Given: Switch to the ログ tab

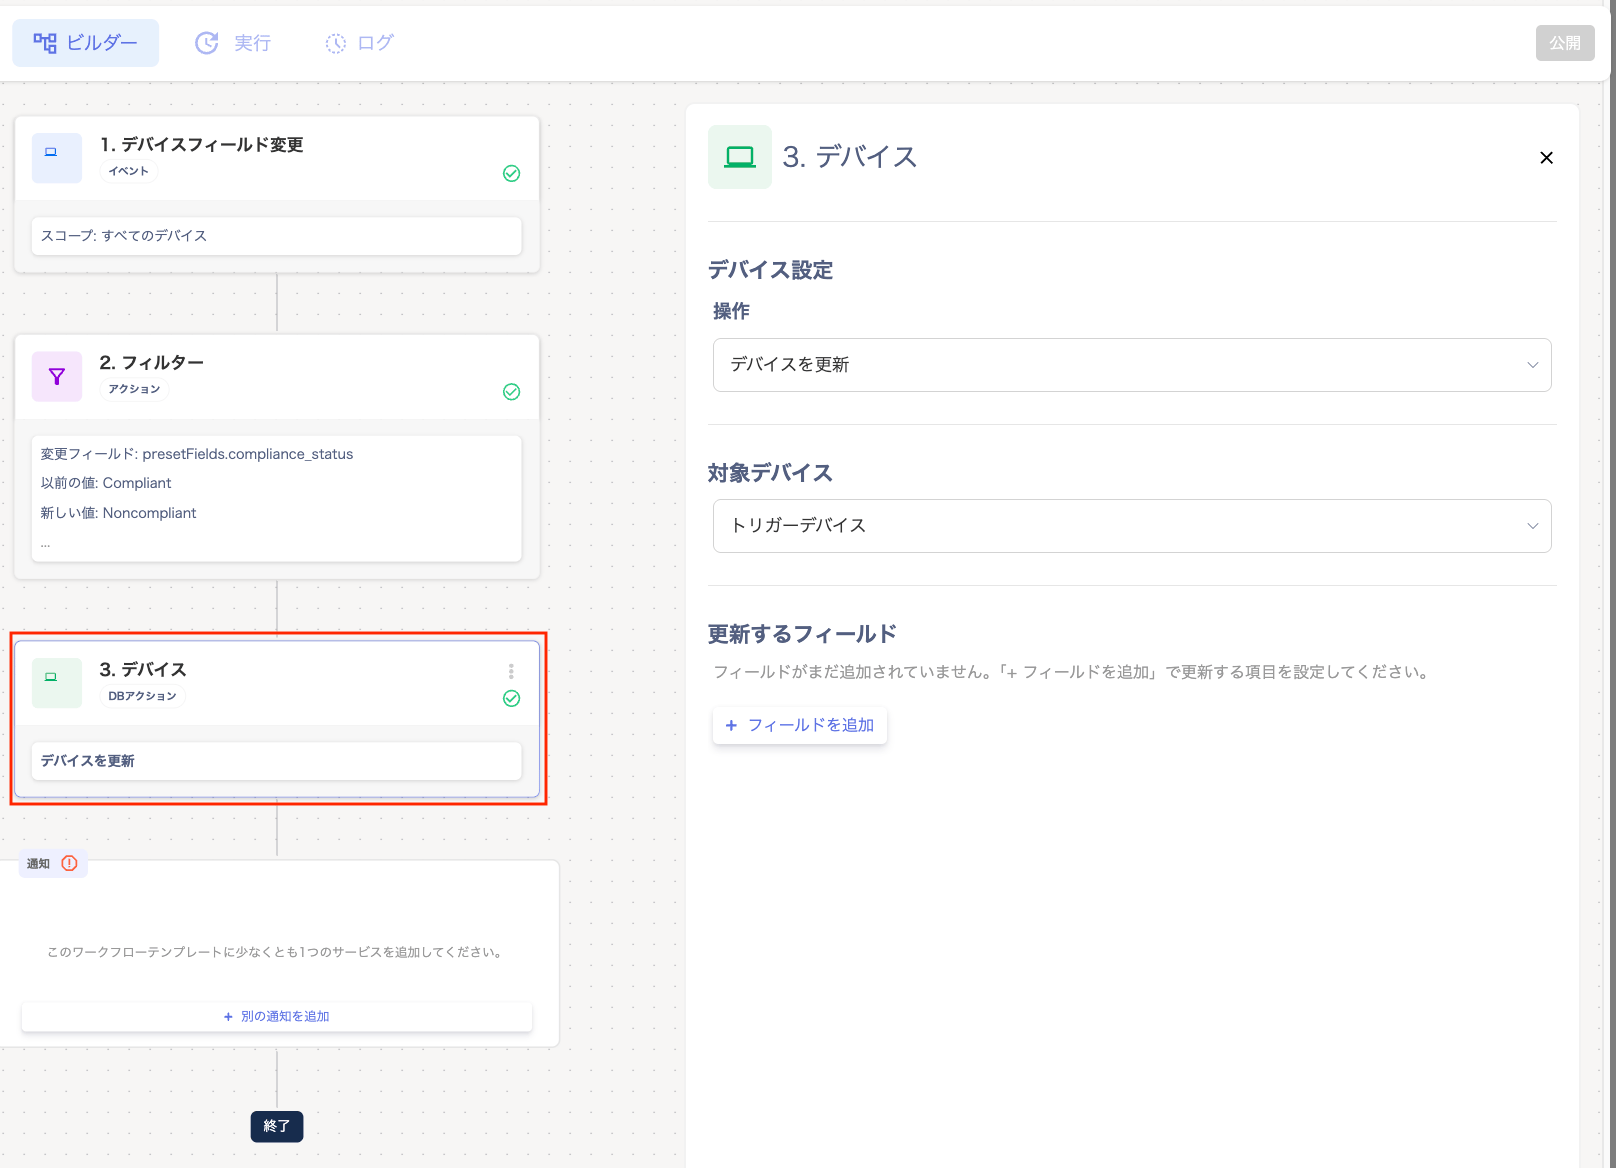Looking at the screenshot, I should tap(359, 43).
